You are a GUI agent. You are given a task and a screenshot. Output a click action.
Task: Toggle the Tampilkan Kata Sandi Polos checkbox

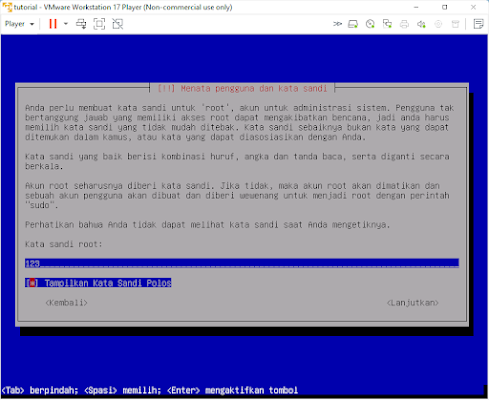coord(32,283)
